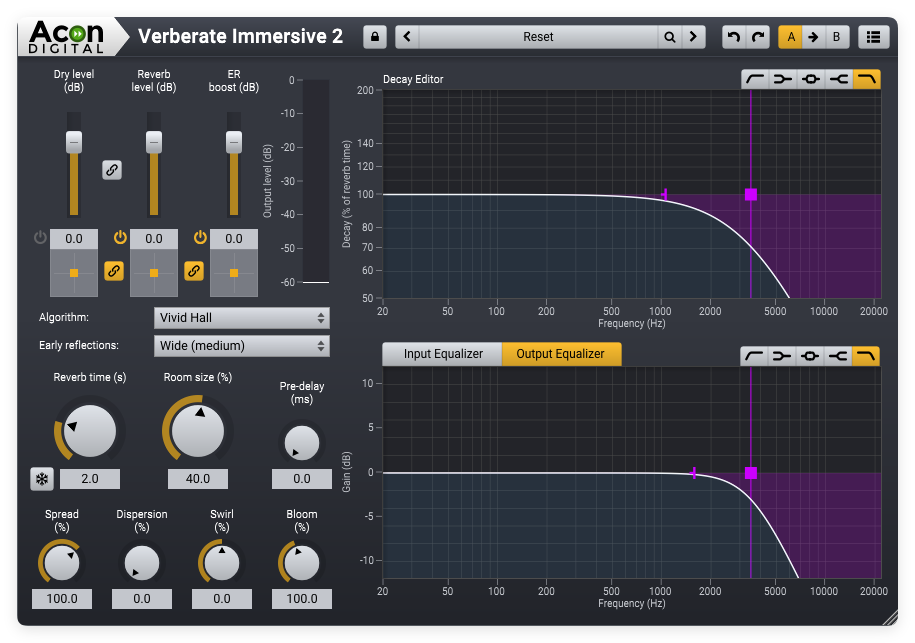Select equalizer high shelf band icon
The width and height of the screenshot is (915, 643).
(x=839, y=356)
